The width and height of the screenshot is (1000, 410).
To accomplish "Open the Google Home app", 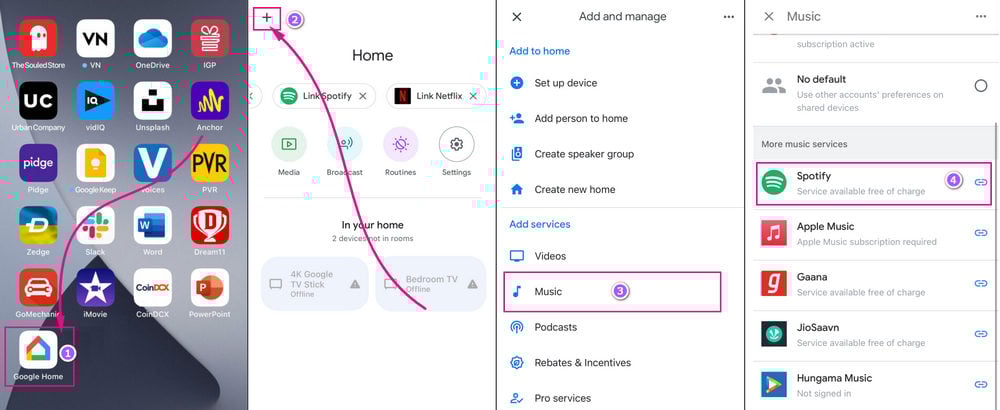I will pos(38,349).
